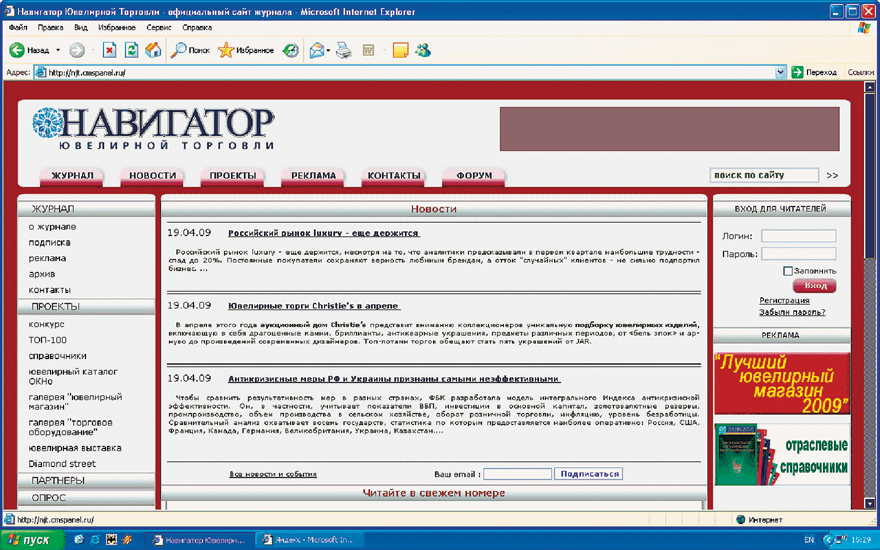The height and width of the screenshot is (550, 880).
Task: Print page with printer icon
Action: point(343,51)
